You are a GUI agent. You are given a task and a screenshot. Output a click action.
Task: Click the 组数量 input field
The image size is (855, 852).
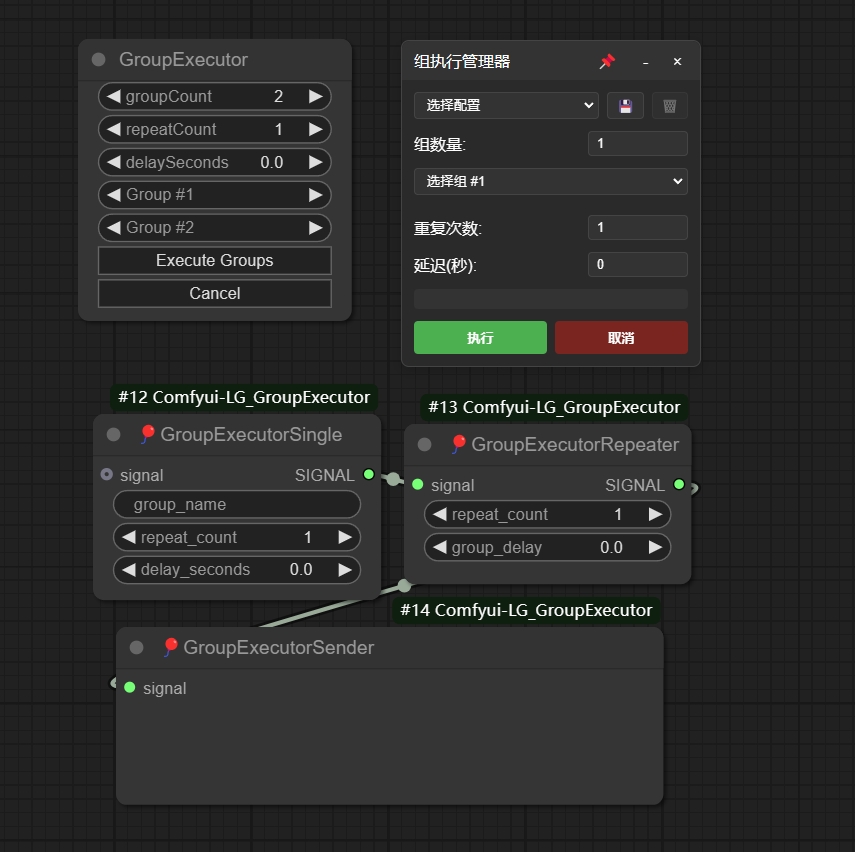[637, 143]
